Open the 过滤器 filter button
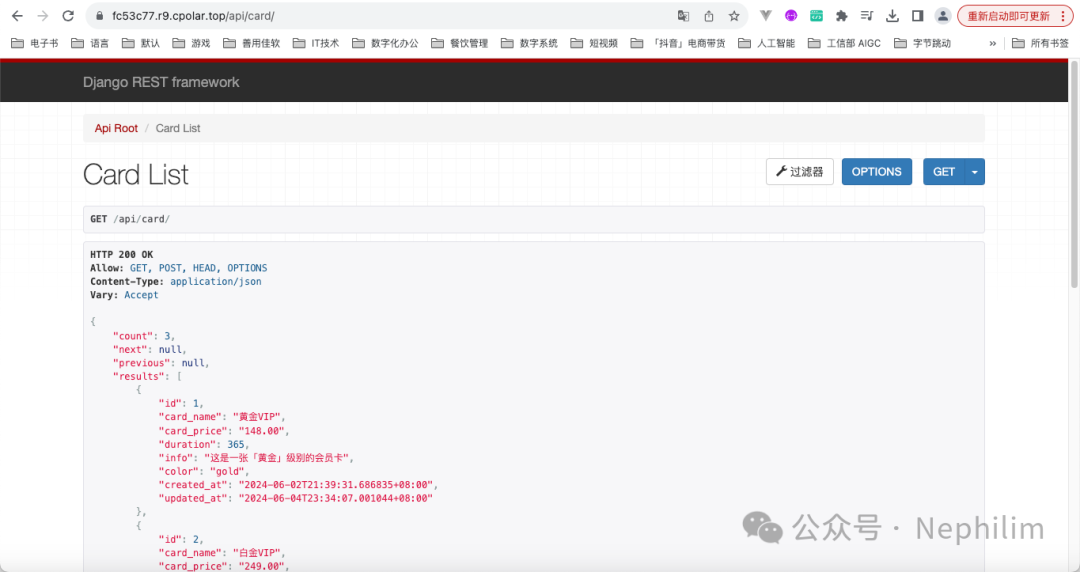This screenshot has width=1080, height=572. [x=800, y=172]
